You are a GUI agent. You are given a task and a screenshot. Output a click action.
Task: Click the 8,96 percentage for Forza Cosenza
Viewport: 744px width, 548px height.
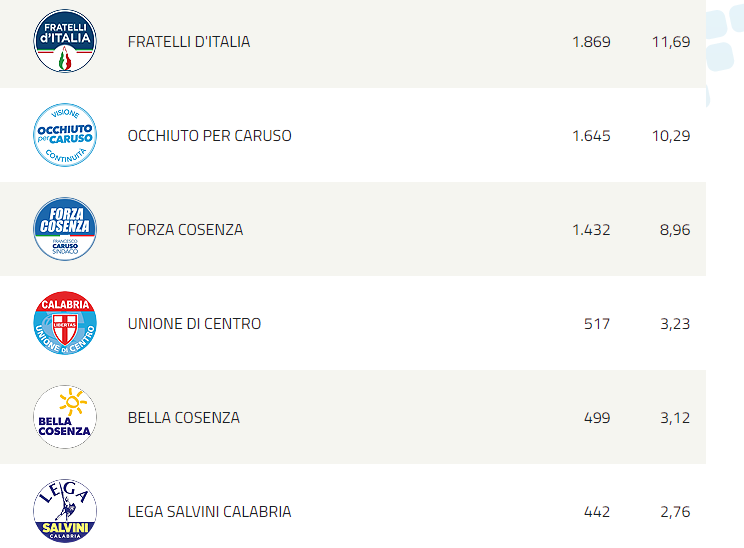tap(675, 230)
